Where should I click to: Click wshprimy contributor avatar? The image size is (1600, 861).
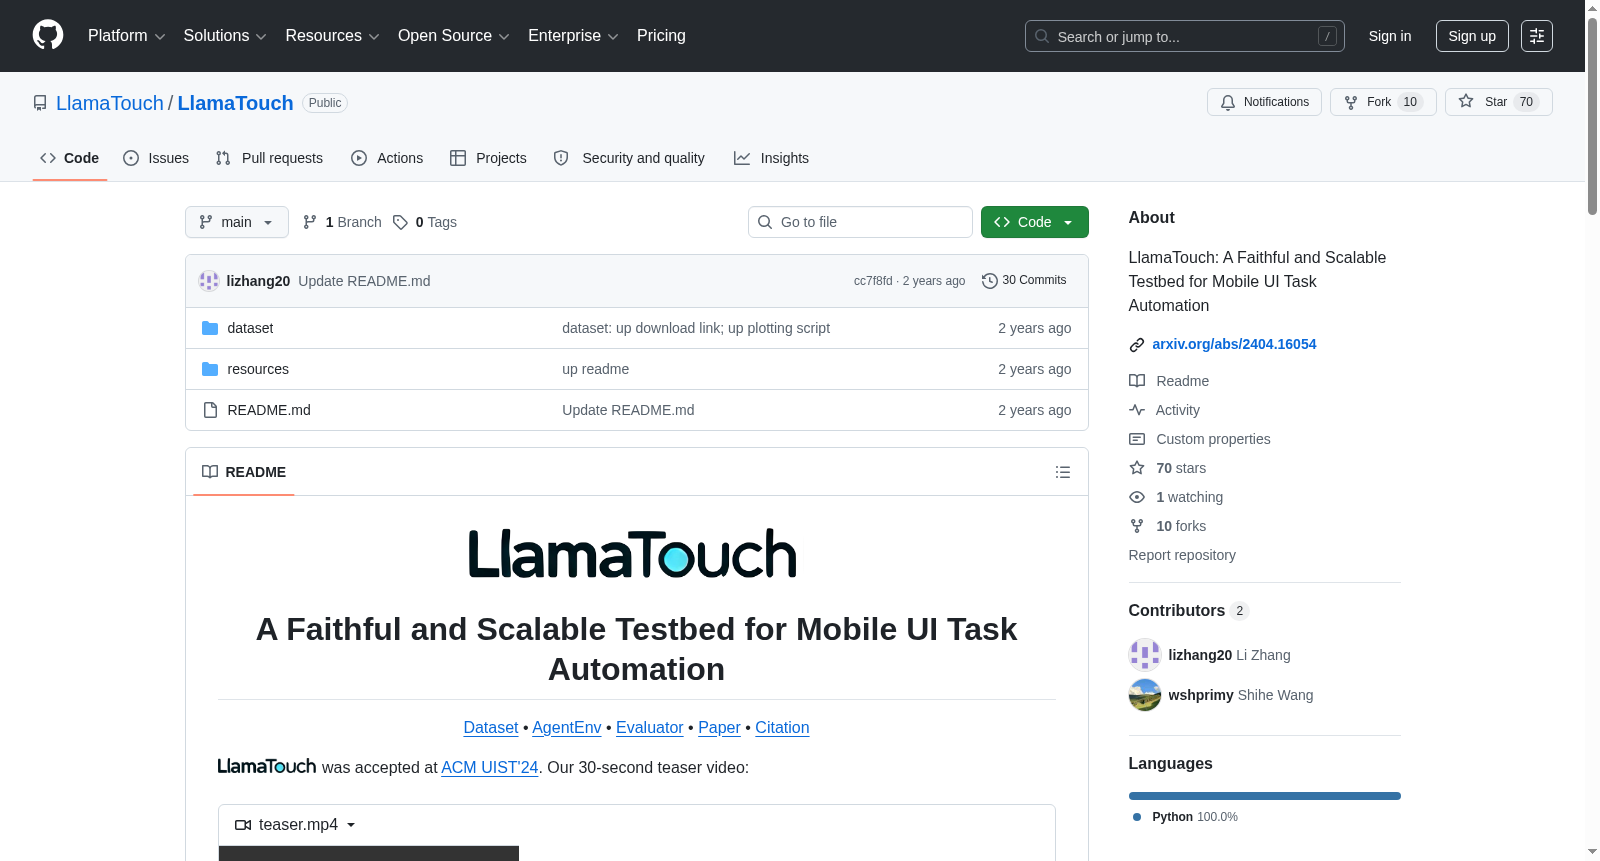click(1145, 695)
